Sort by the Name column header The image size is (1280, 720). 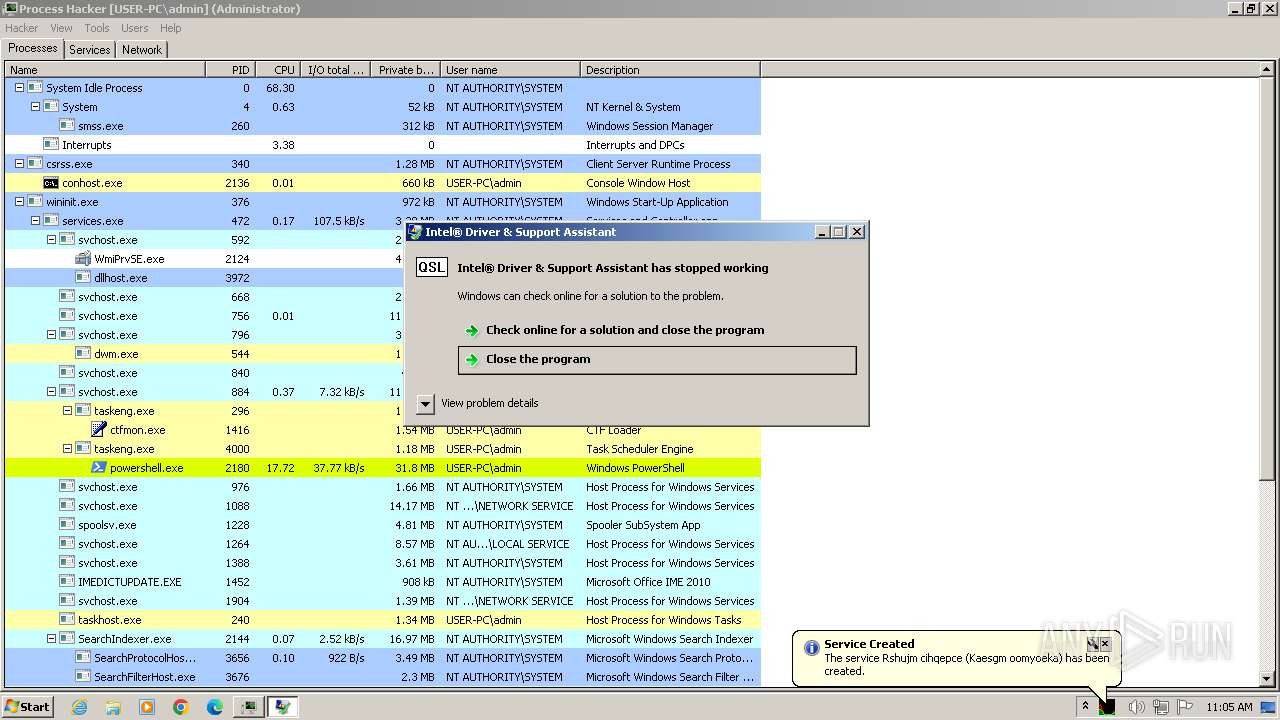point(105,70)
